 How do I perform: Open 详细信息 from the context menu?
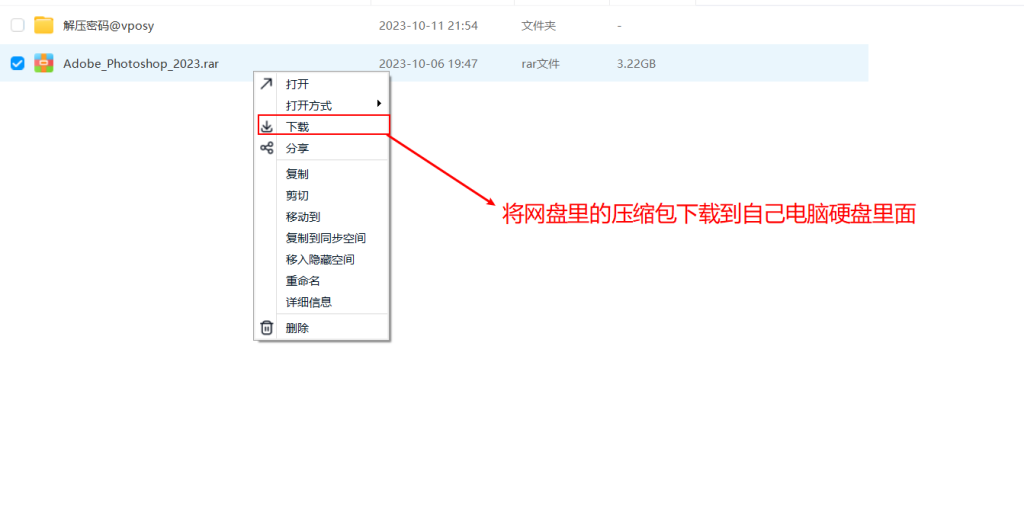coord(309,302)
